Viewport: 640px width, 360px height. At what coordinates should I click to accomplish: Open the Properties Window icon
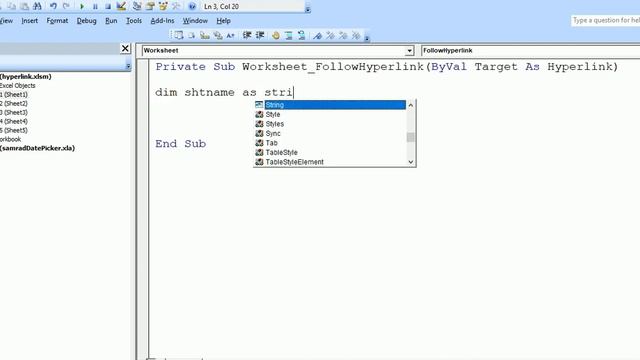pyautogui.click(x=150, y=7)
